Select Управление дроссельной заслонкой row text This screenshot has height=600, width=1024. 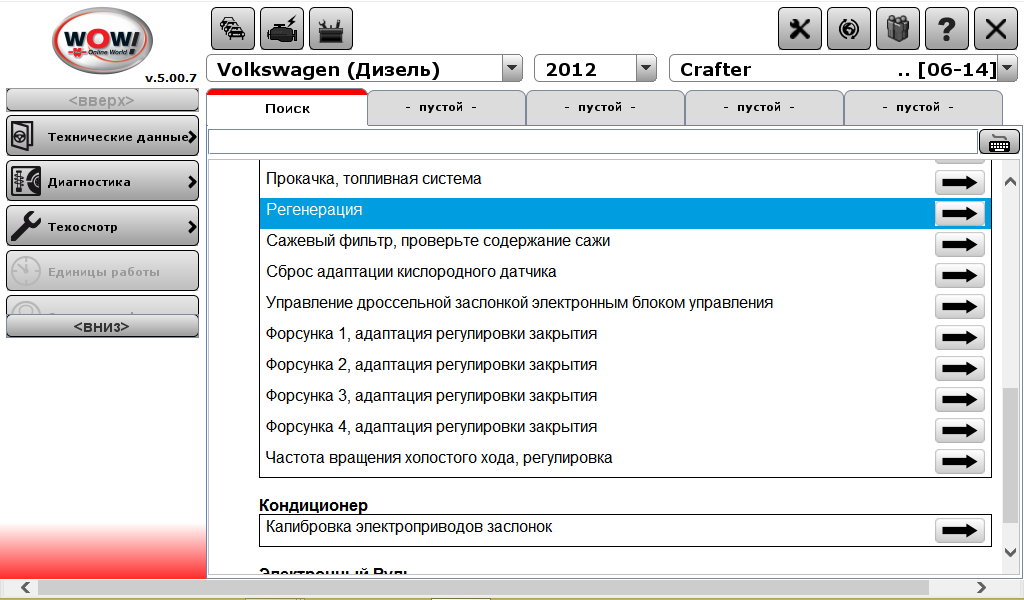(x=519, y=303)
